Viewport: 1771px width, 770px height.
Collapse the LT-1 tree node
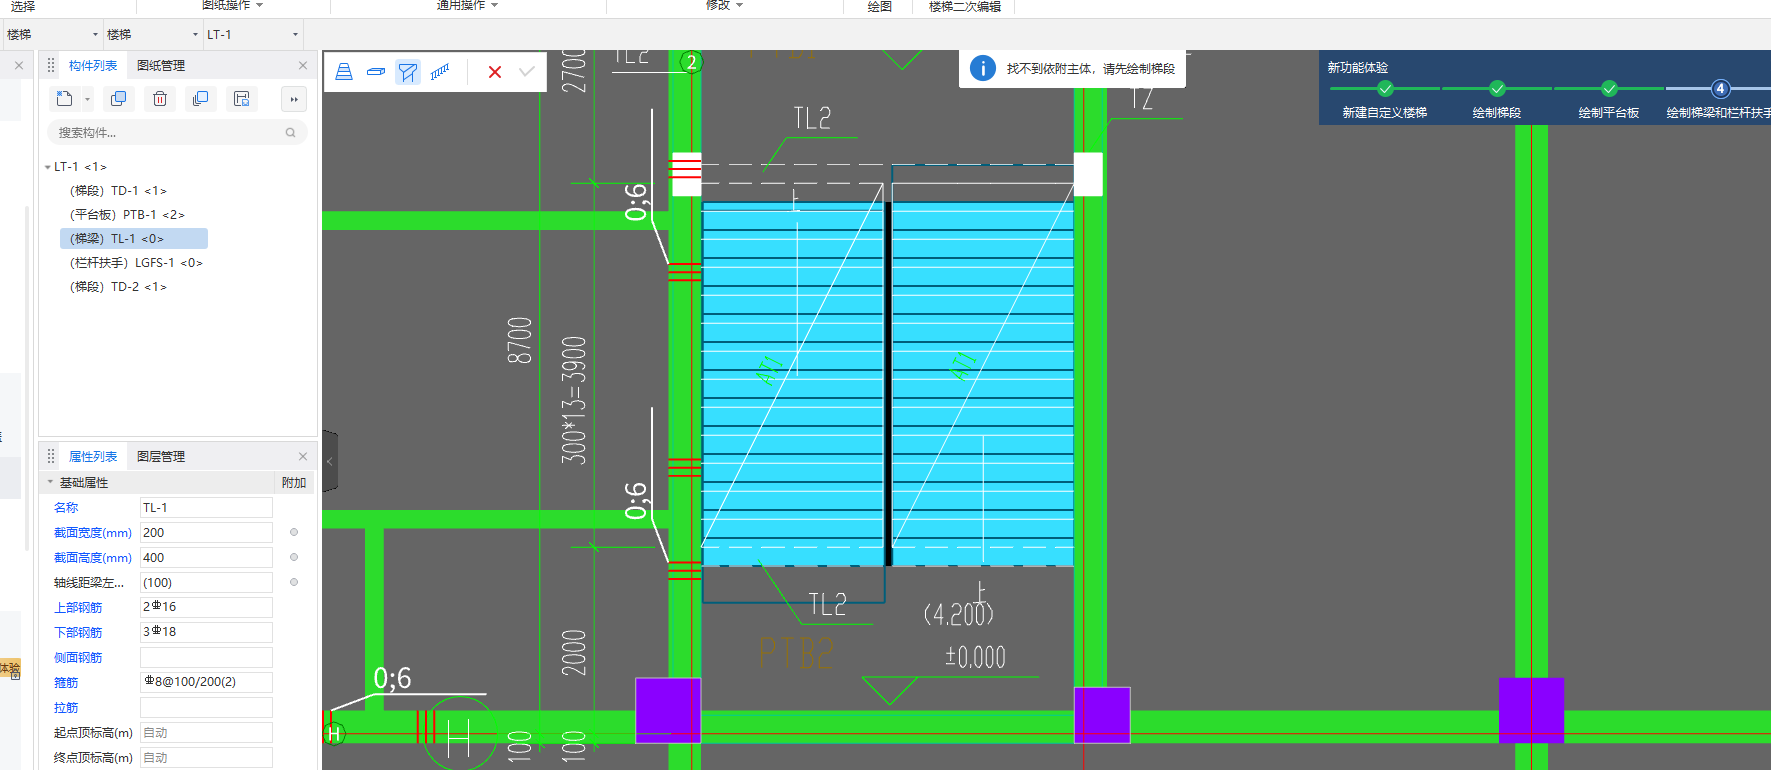pyautogui.click(x=48, y=167)
